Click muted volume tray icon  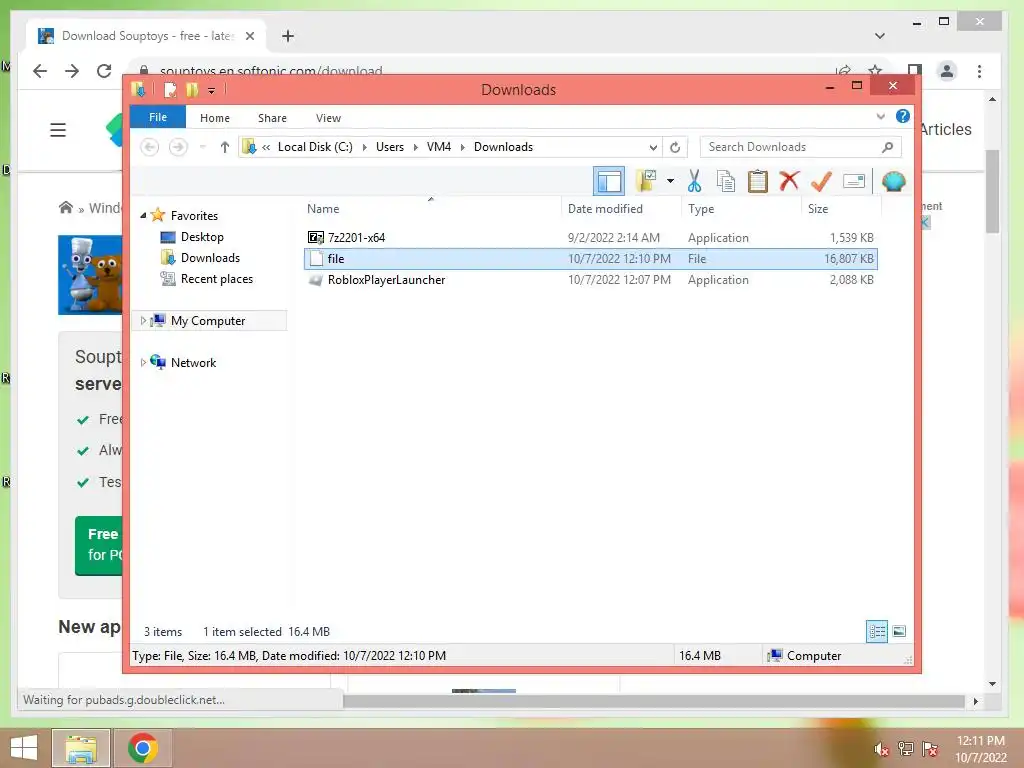coord(881,749)
